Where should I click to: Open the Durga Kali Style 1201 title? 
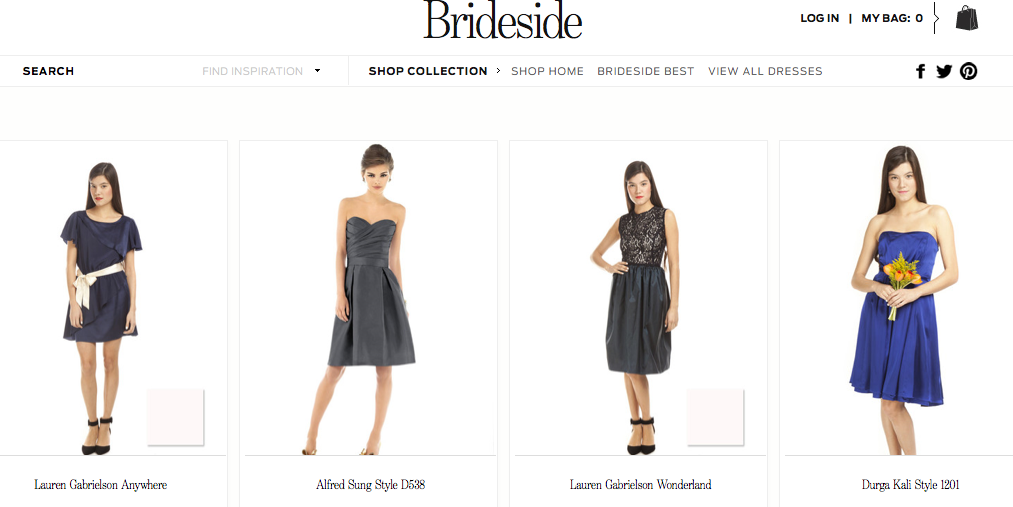(910, 484)
